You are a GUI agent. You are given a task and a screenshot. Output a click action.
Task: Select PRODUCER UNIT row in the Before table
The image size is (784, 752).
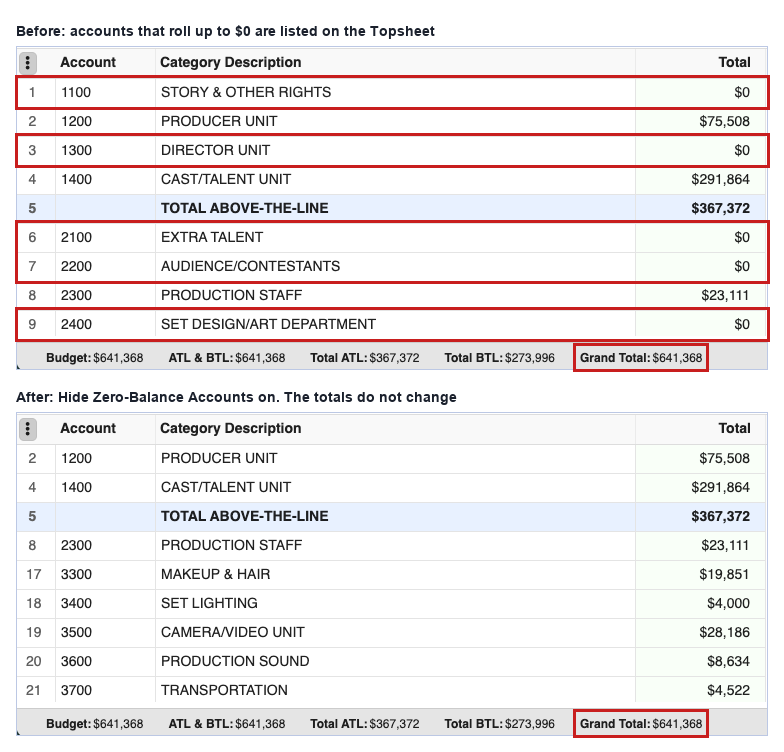click(392, 122)
